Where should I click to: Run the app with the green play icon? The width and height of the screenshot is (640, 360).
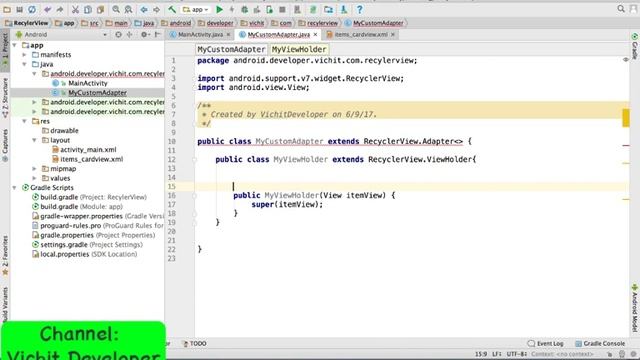point(219,9)
